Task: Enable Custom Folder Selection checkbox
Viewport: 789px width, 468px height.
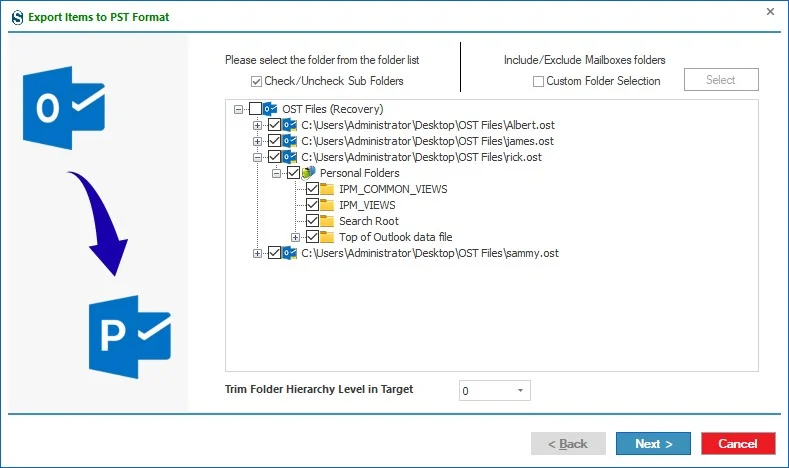Action: tap(538, 81)
